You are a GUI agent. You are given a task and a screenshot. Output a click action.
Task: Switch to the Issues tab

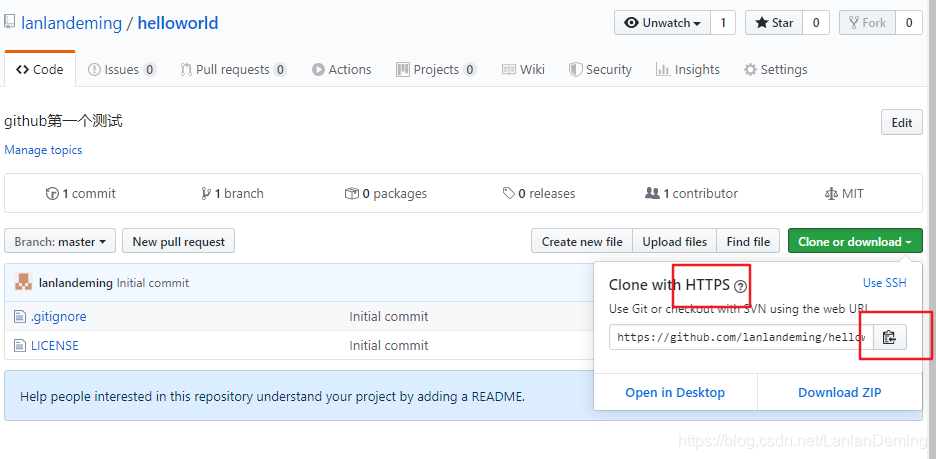click(x=122, y=69)
